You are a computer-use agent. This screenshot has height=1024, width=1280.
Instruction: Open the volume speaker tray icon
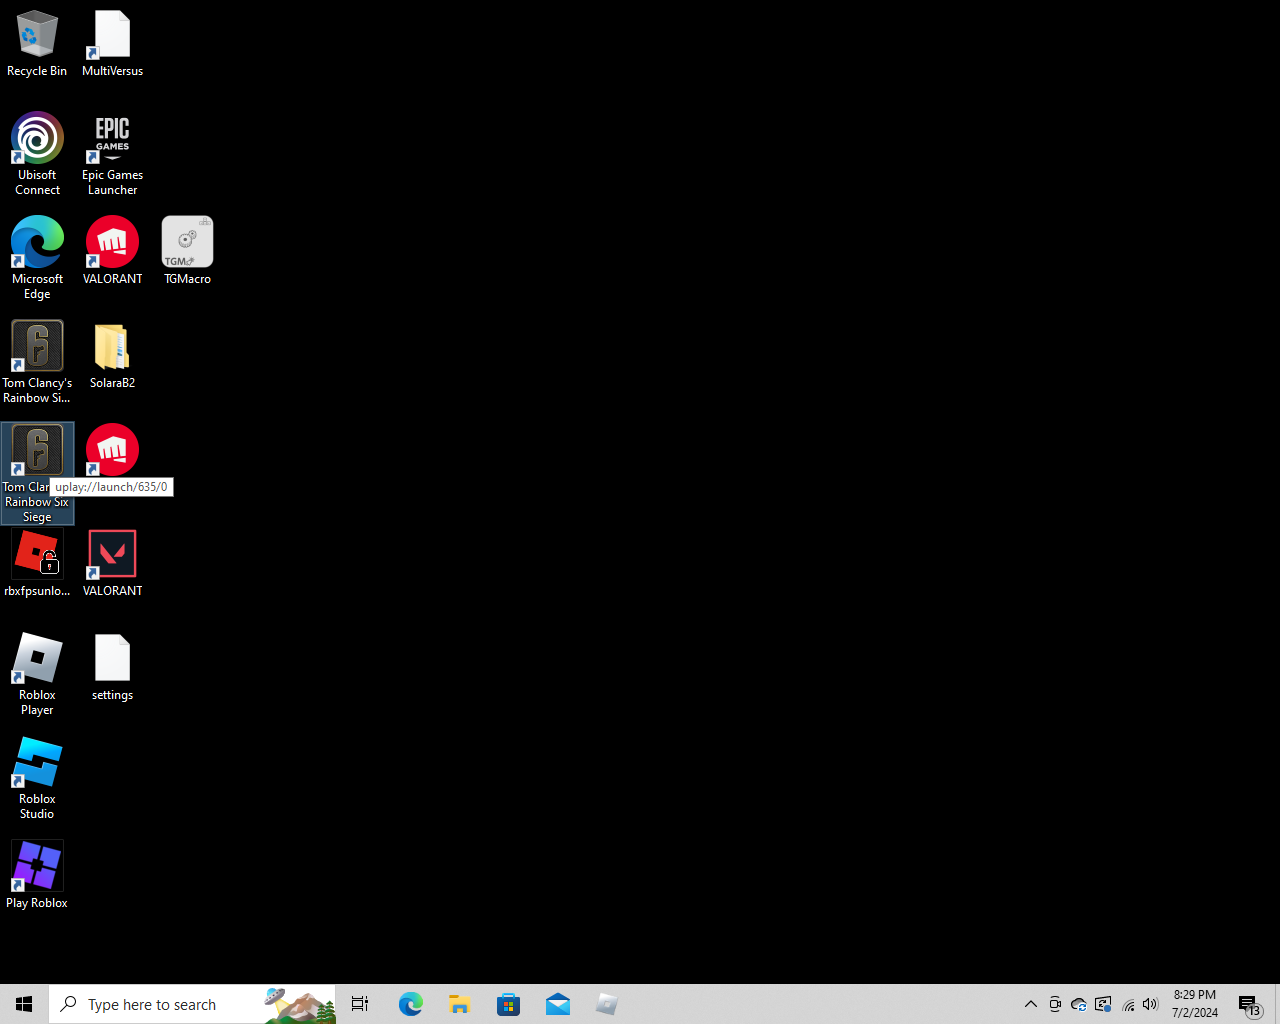tap(1151, 1004)
